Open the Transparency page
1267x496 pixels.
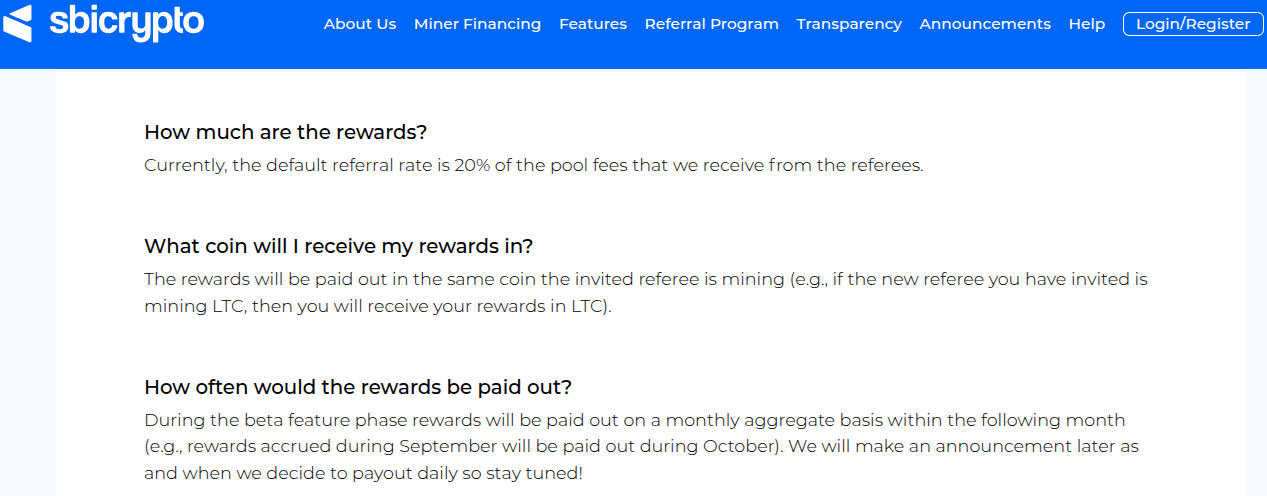click(x=849, y=24)
